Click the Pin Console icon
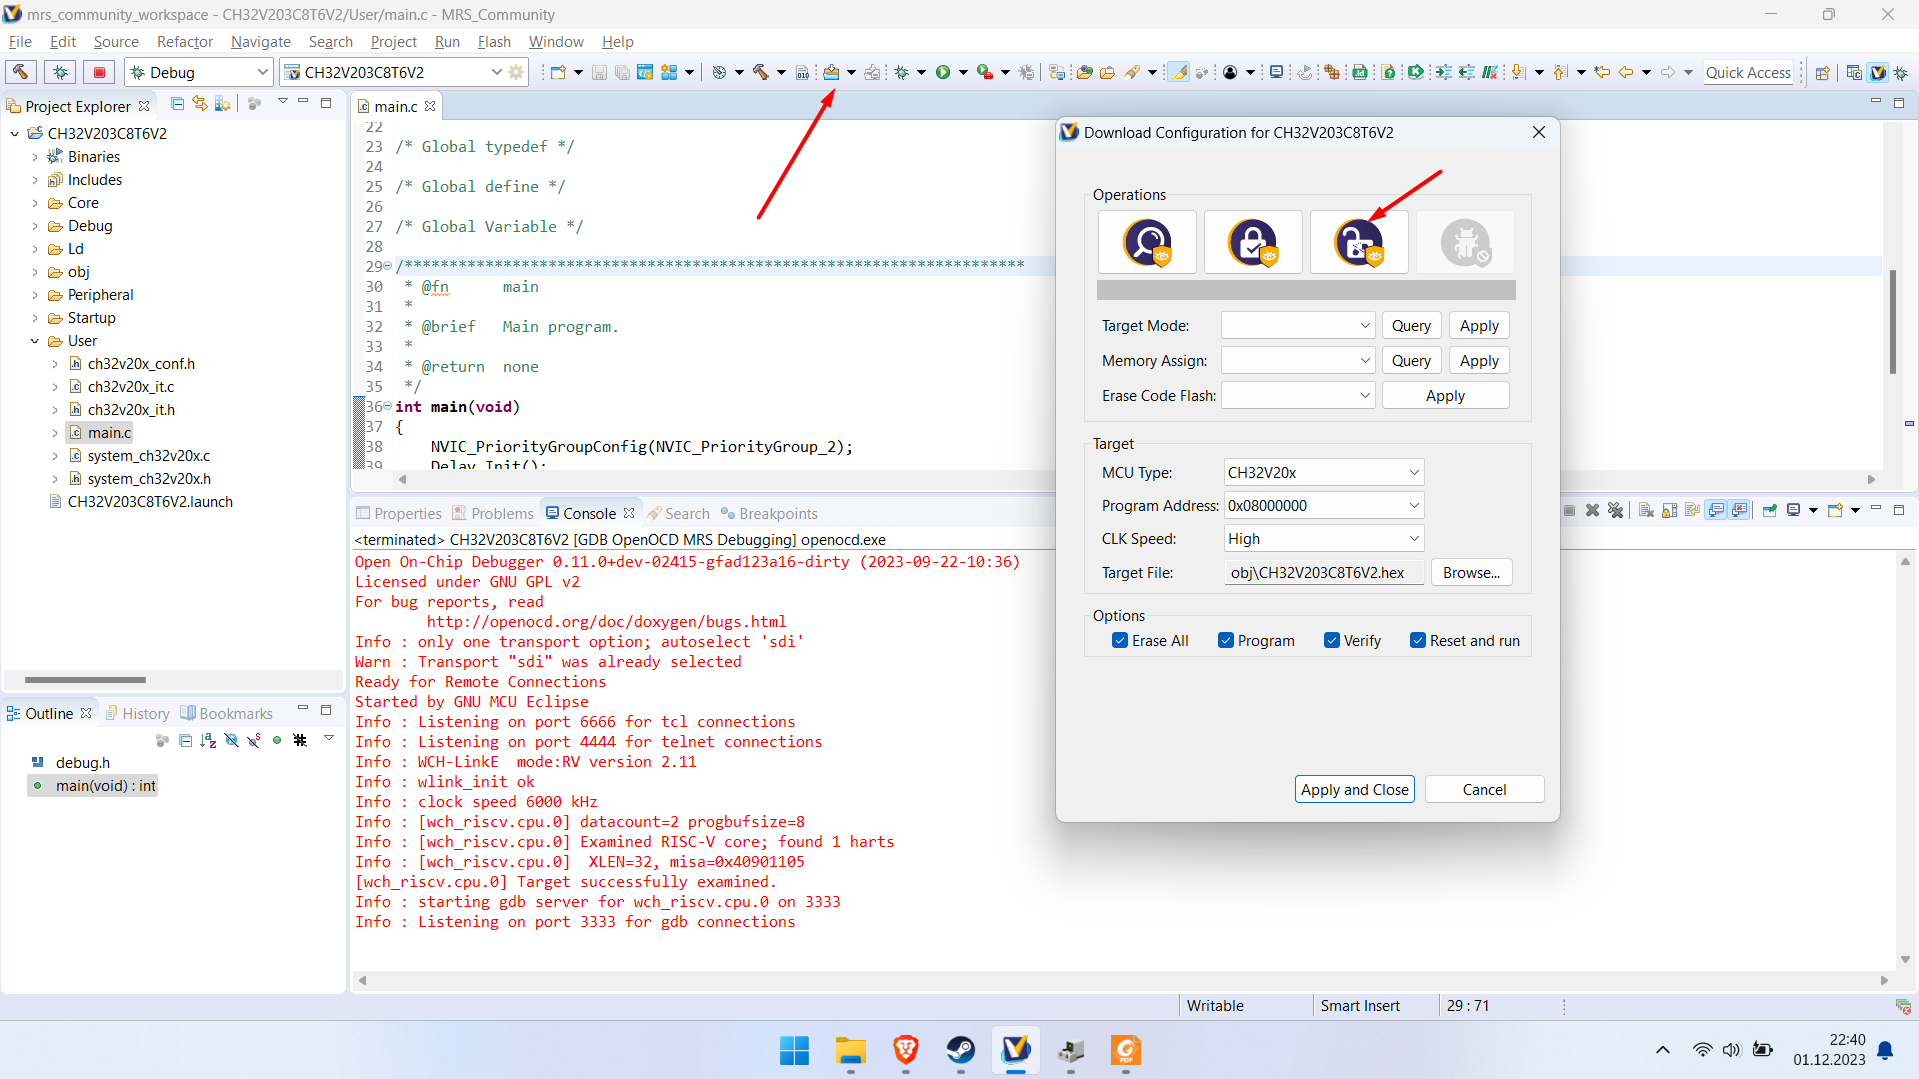This screenshot has width=1919, height=1079. pos(1769,511)
